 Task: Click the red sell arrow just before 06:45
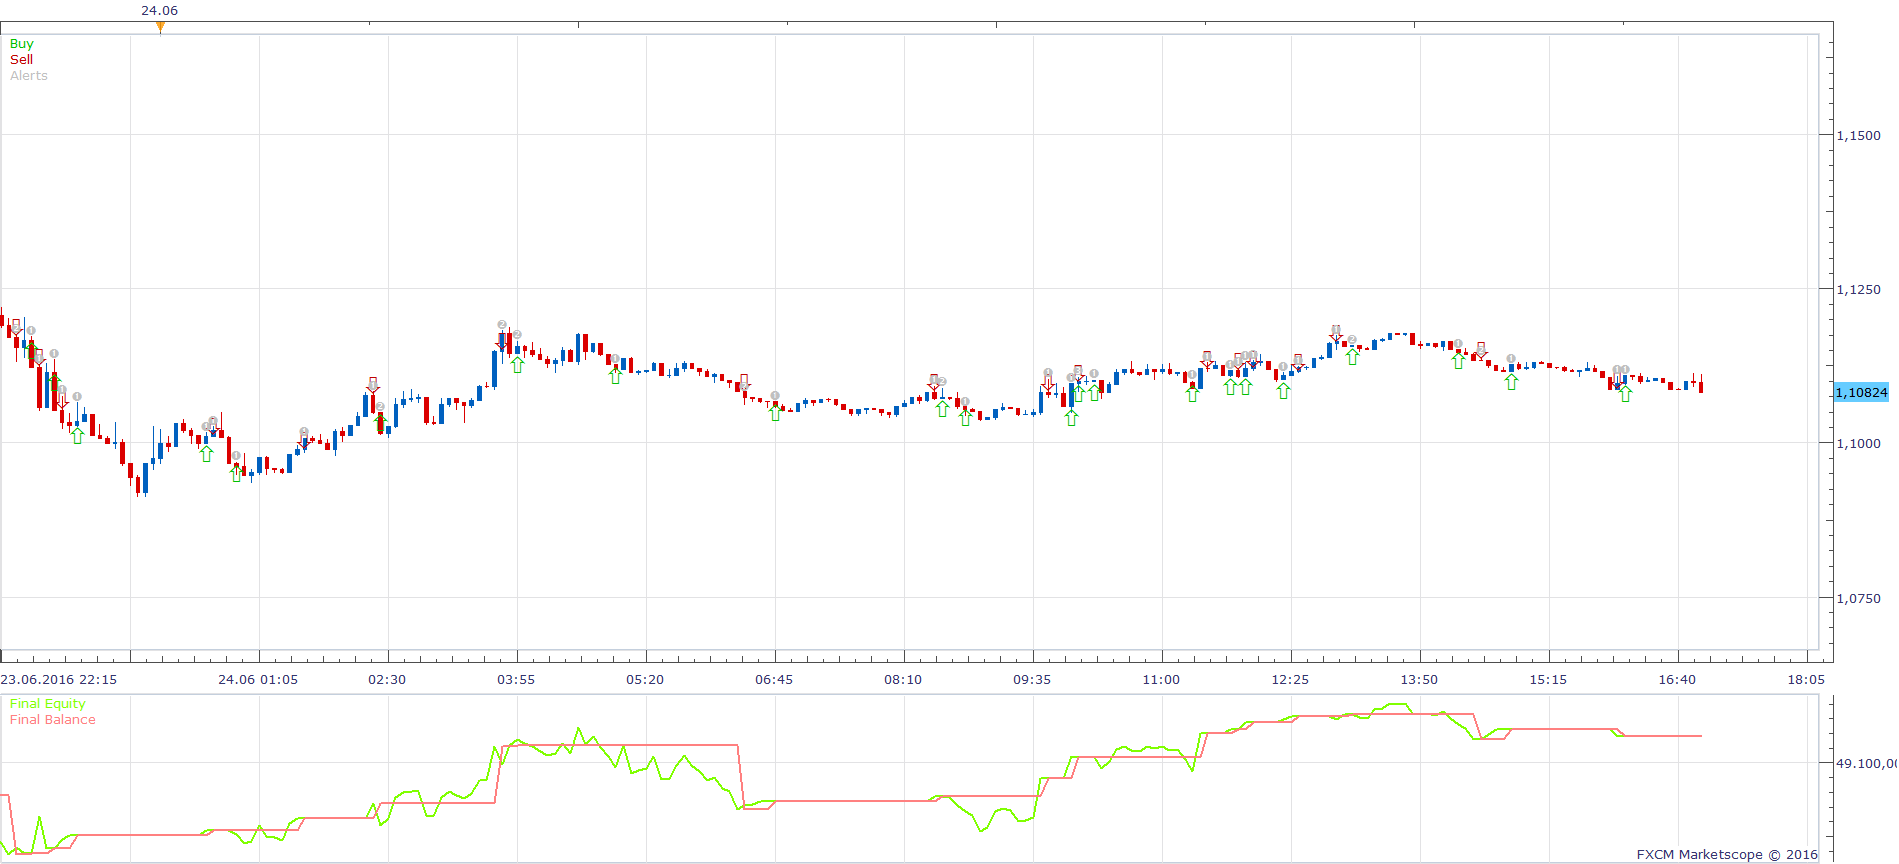point(743,382)
